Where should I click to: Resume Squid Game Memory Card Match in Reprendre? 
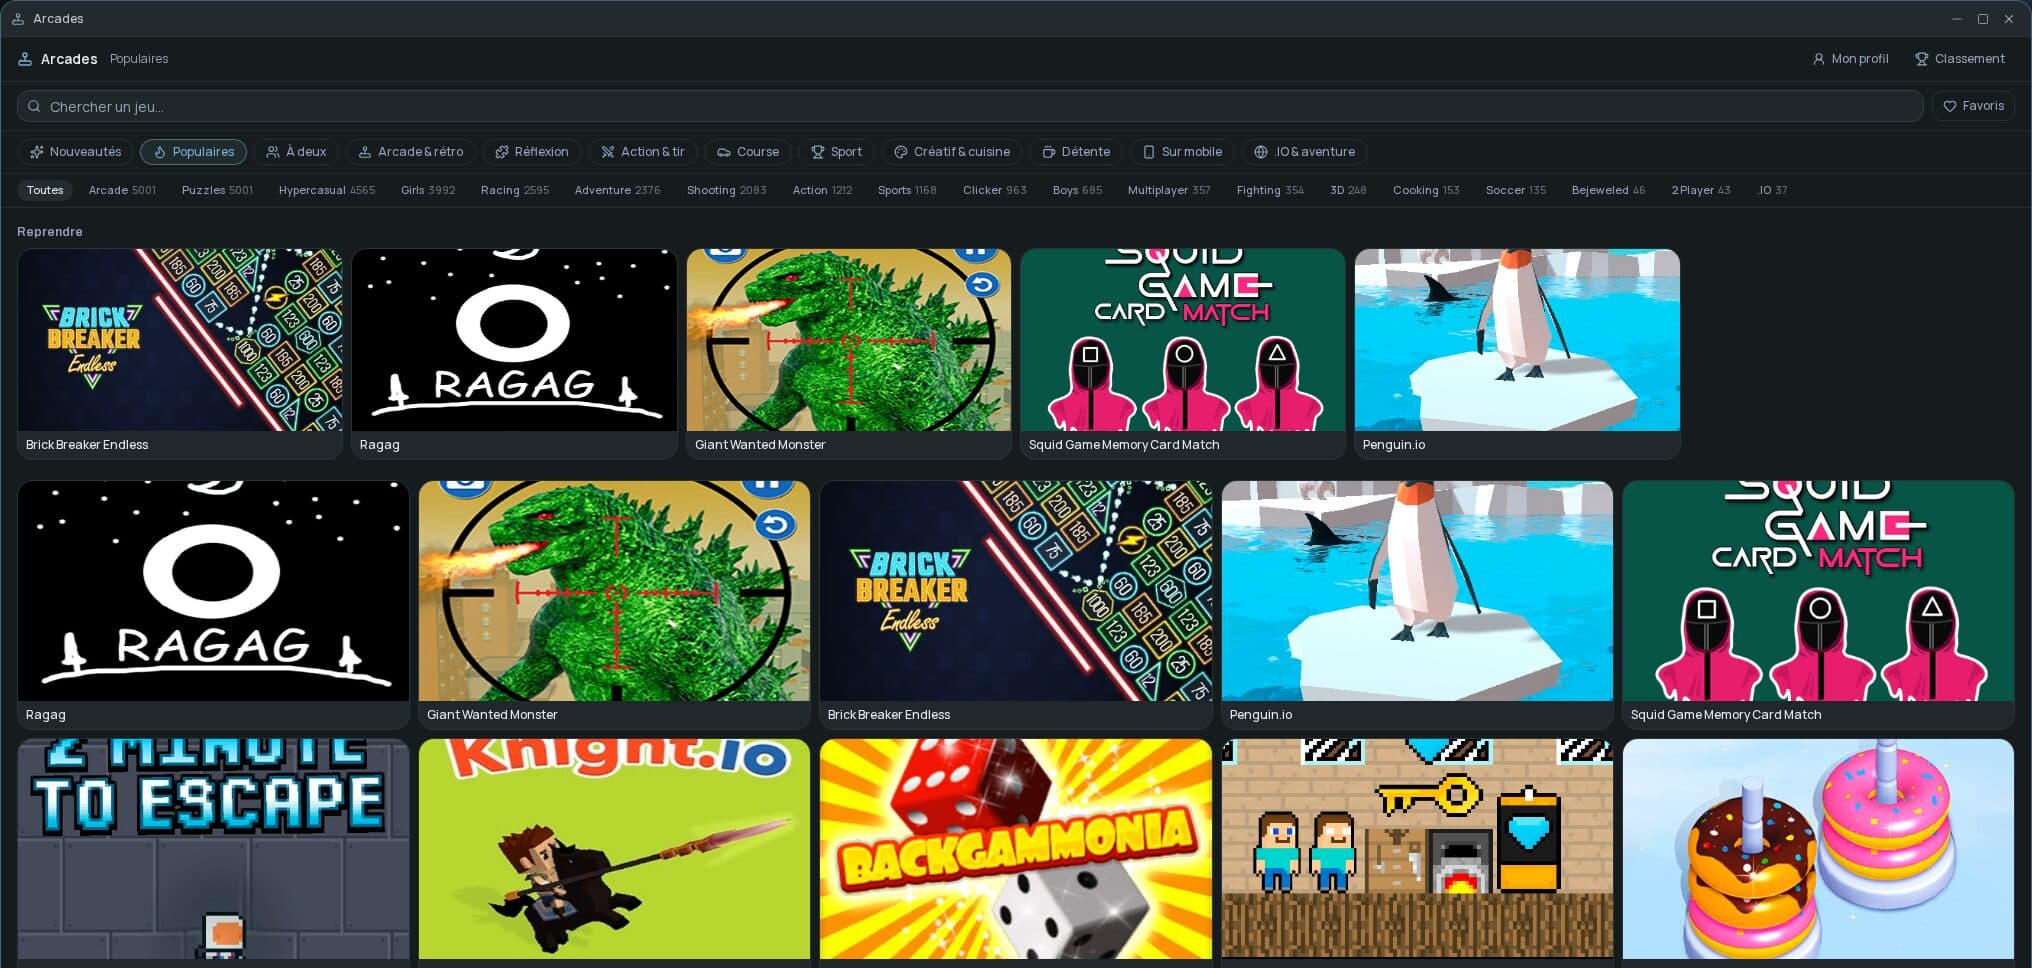(x=1183, y=354)
